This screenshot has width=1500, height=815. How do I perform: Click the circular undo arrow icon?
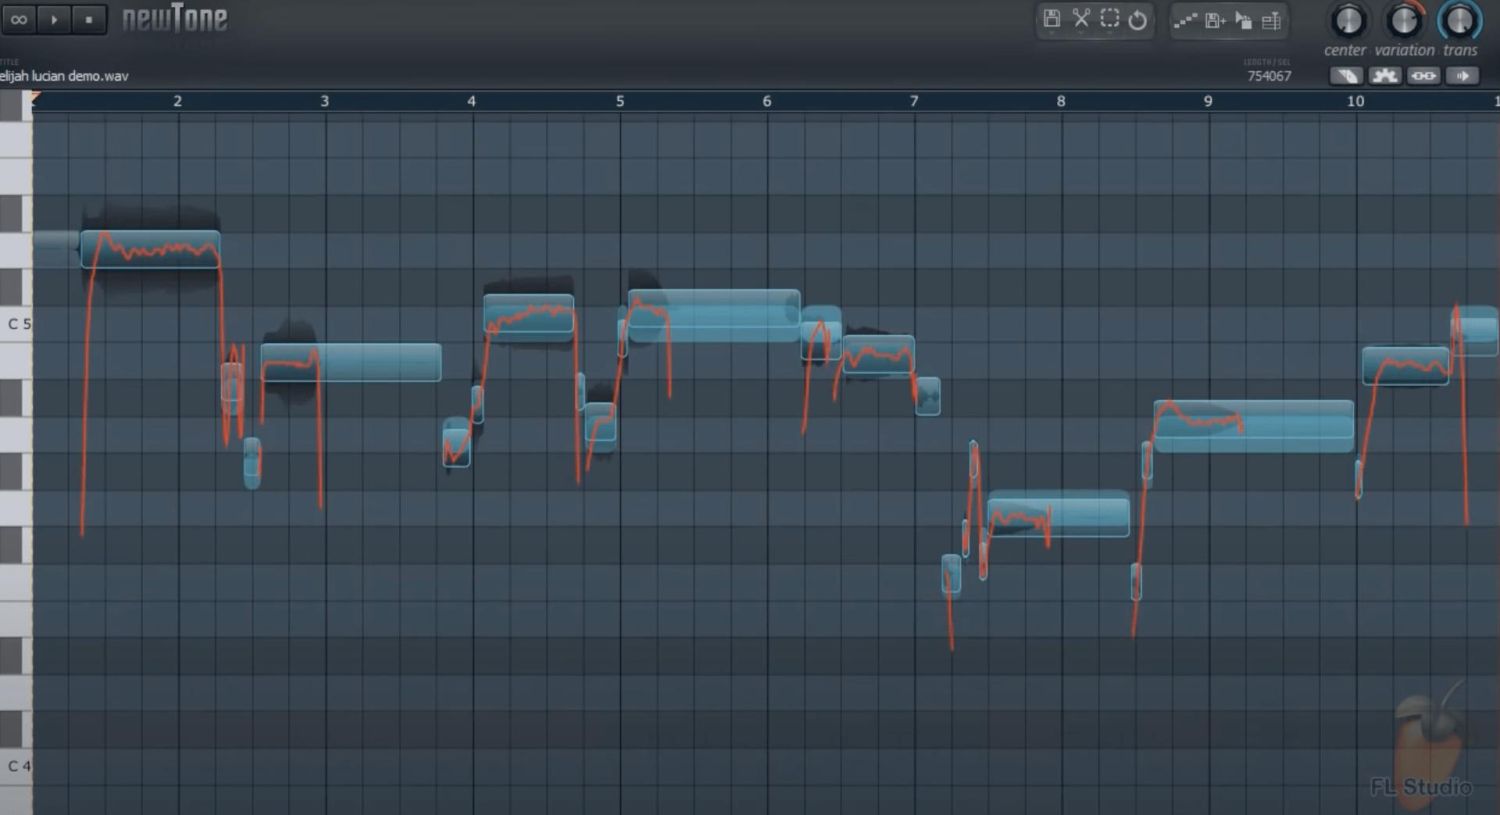[x=1138, y=19]
